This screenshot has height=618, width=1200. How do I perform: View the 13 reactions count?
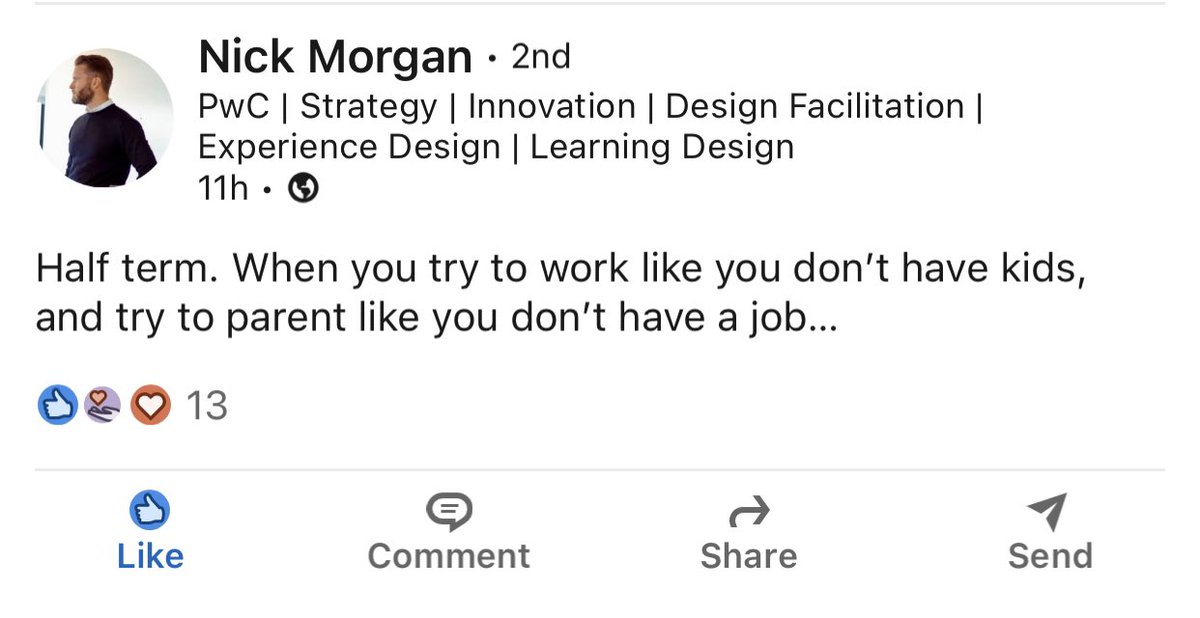pos(207,406)
